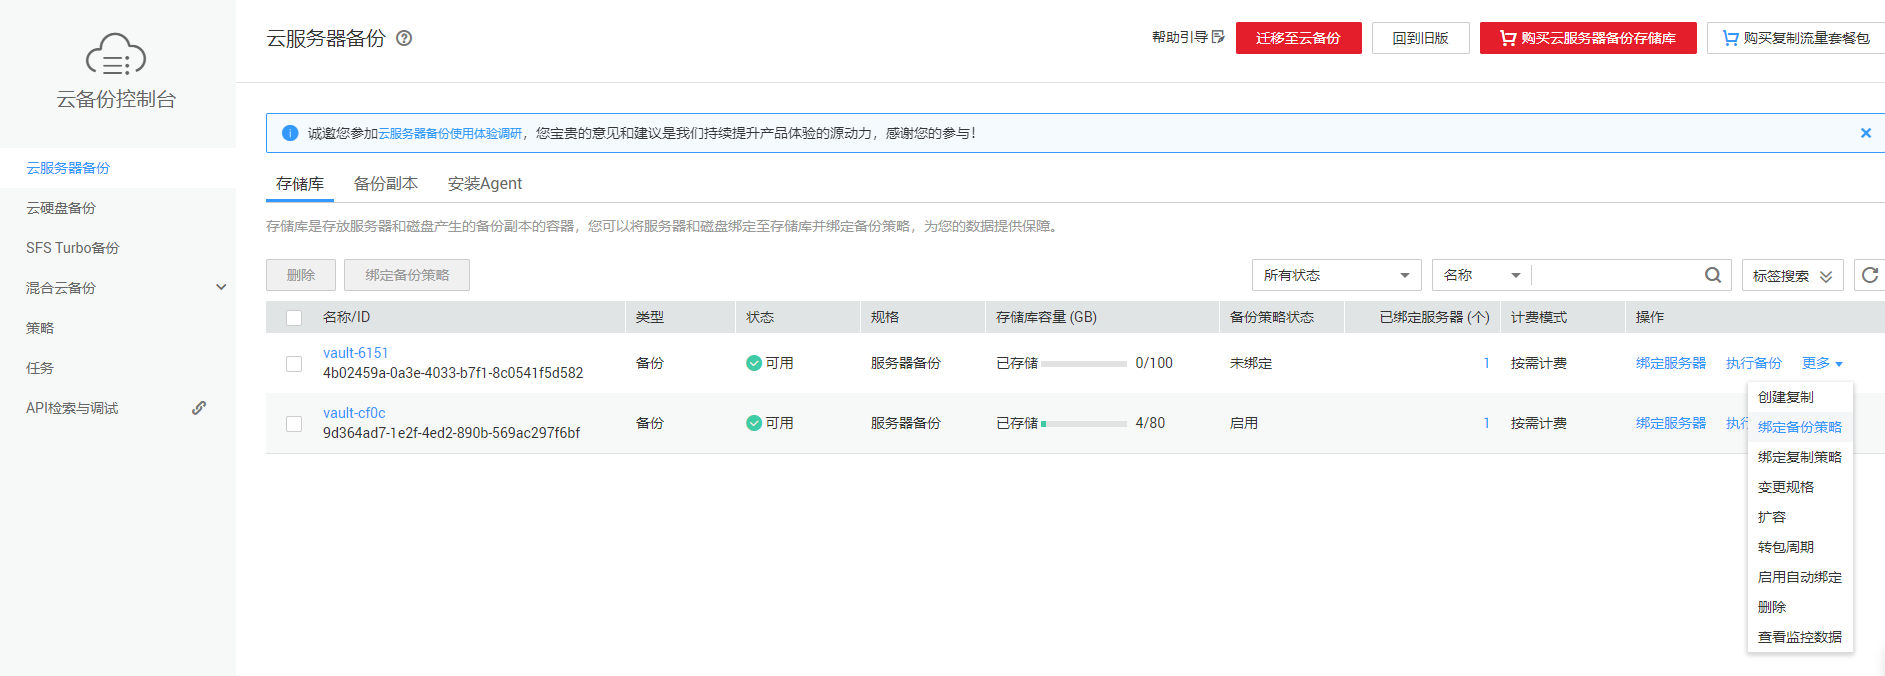Click the 未绑定 policy status cell
Image resolution: width=1885 pixels, height=676 pixels.
coord(1251,363)
